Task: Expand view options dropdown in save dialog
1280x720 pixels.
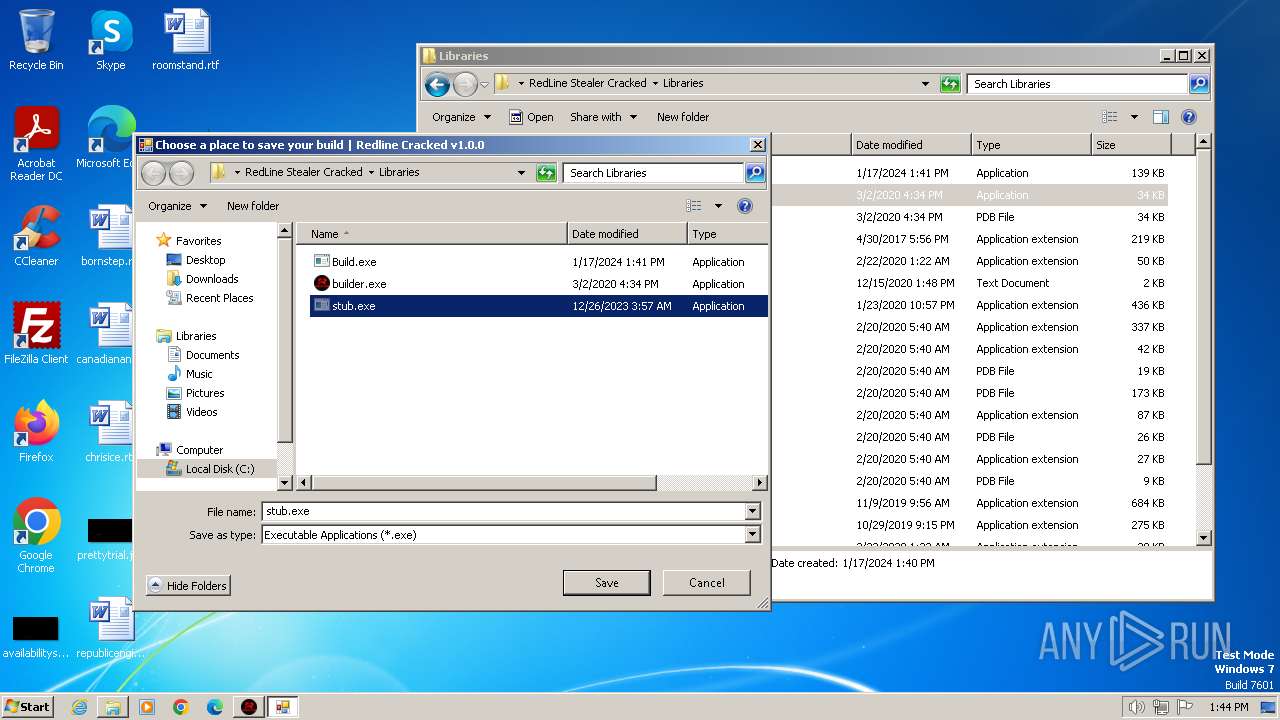Action: (718, 206)
